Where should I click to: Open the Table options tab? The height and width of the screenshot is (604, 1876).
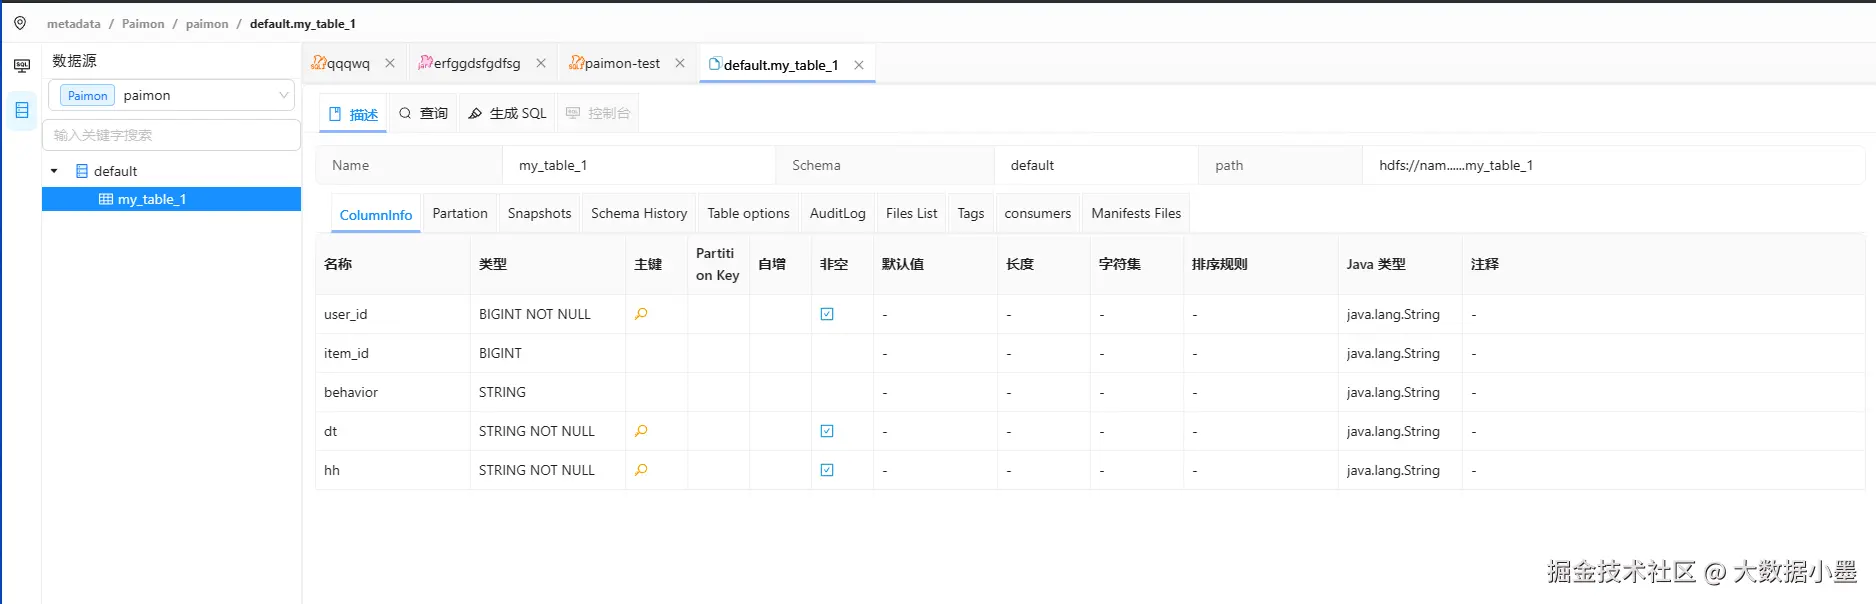[x=748, y=213]
